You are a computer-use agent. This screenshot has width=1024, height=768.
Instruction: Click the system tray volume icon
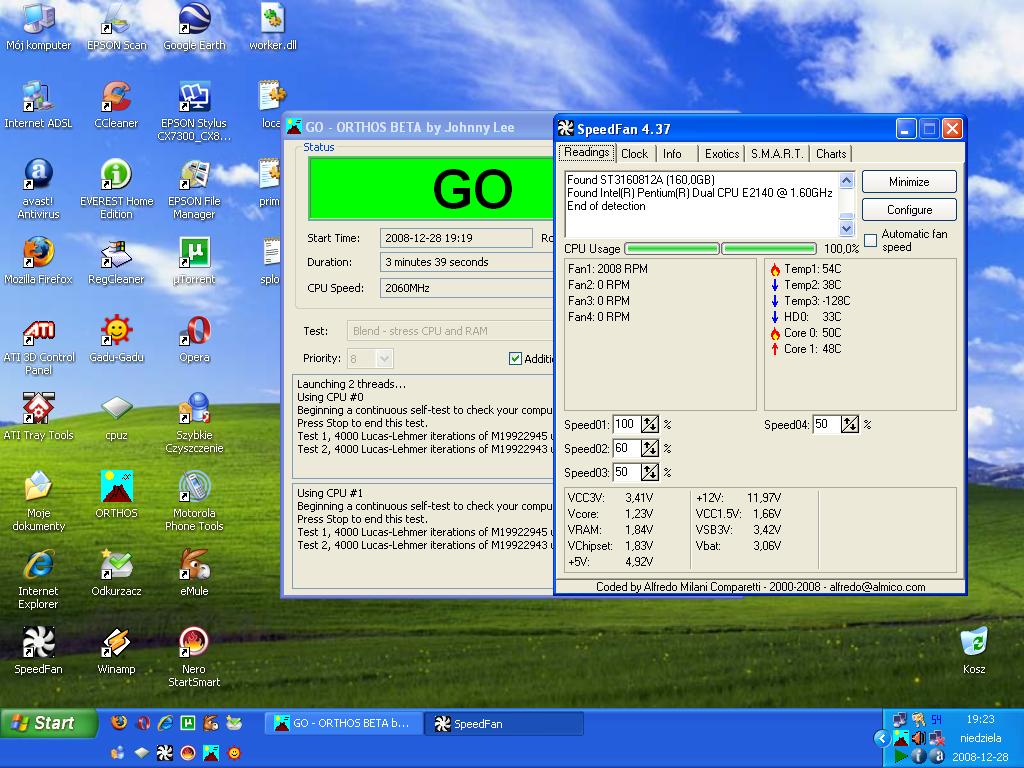click(x=918, y=738)
